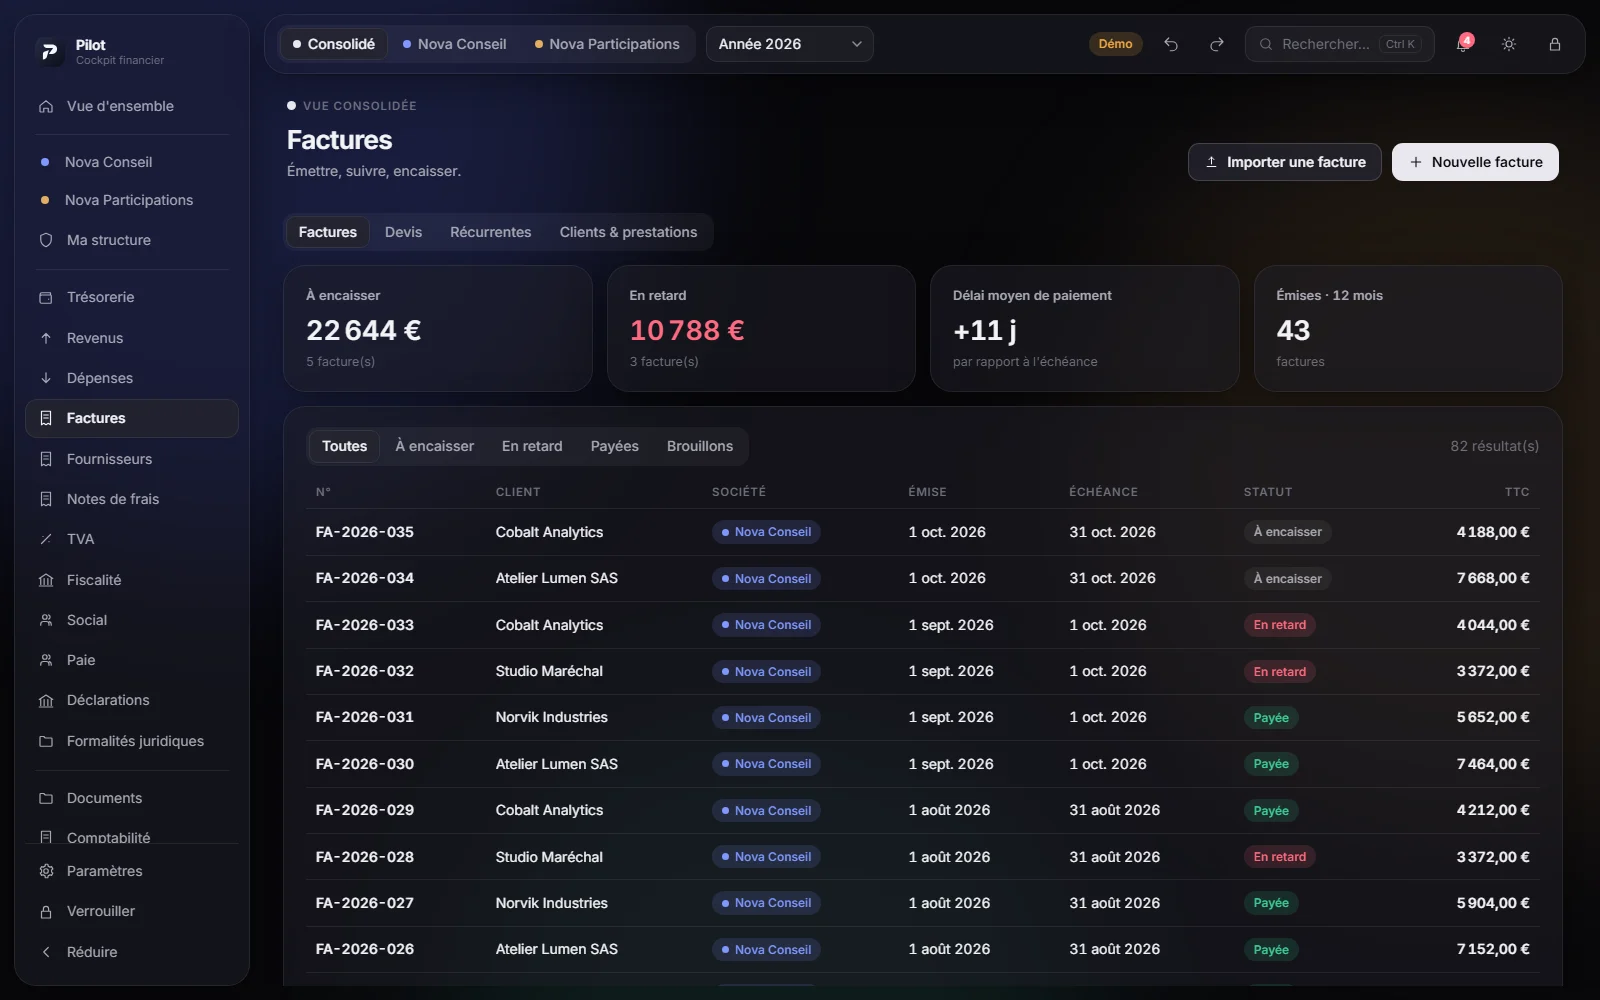Click Verrouiller in sidebar
The width and height of the screenshot is (1600, 1000).
132,911
